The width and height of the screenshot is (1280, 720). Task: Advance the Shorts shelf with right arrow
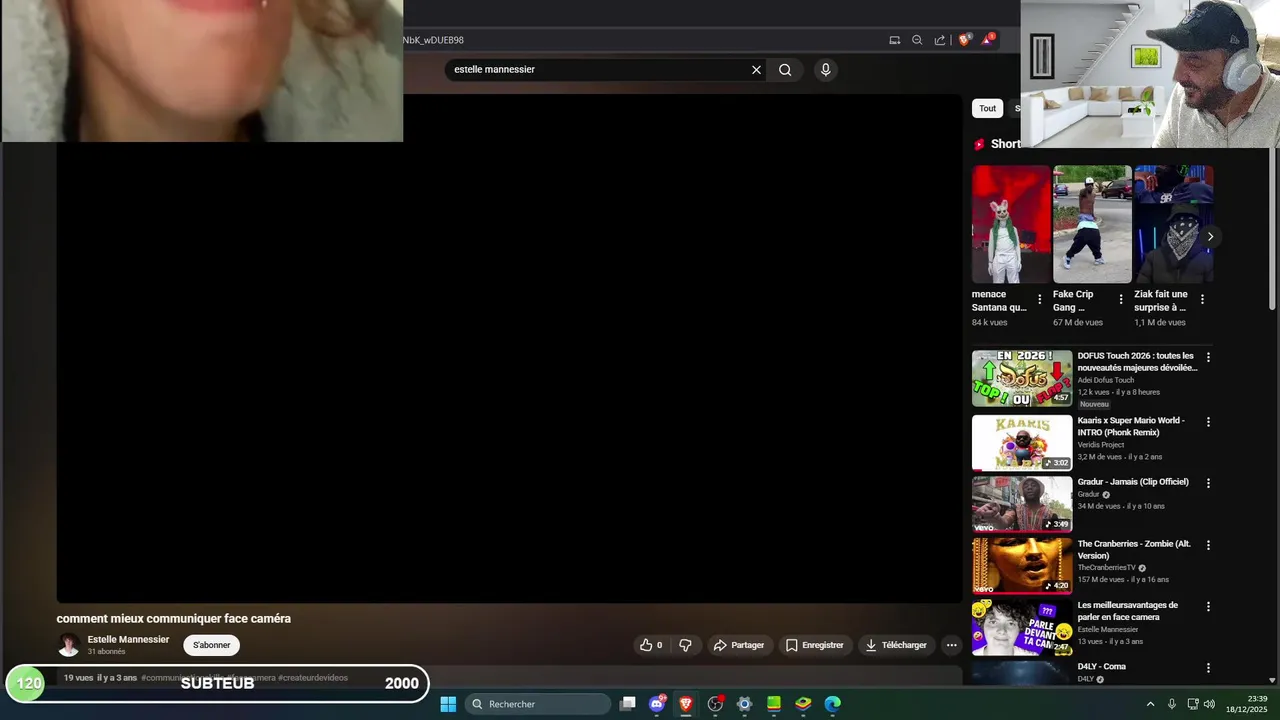click(1210, 237)
